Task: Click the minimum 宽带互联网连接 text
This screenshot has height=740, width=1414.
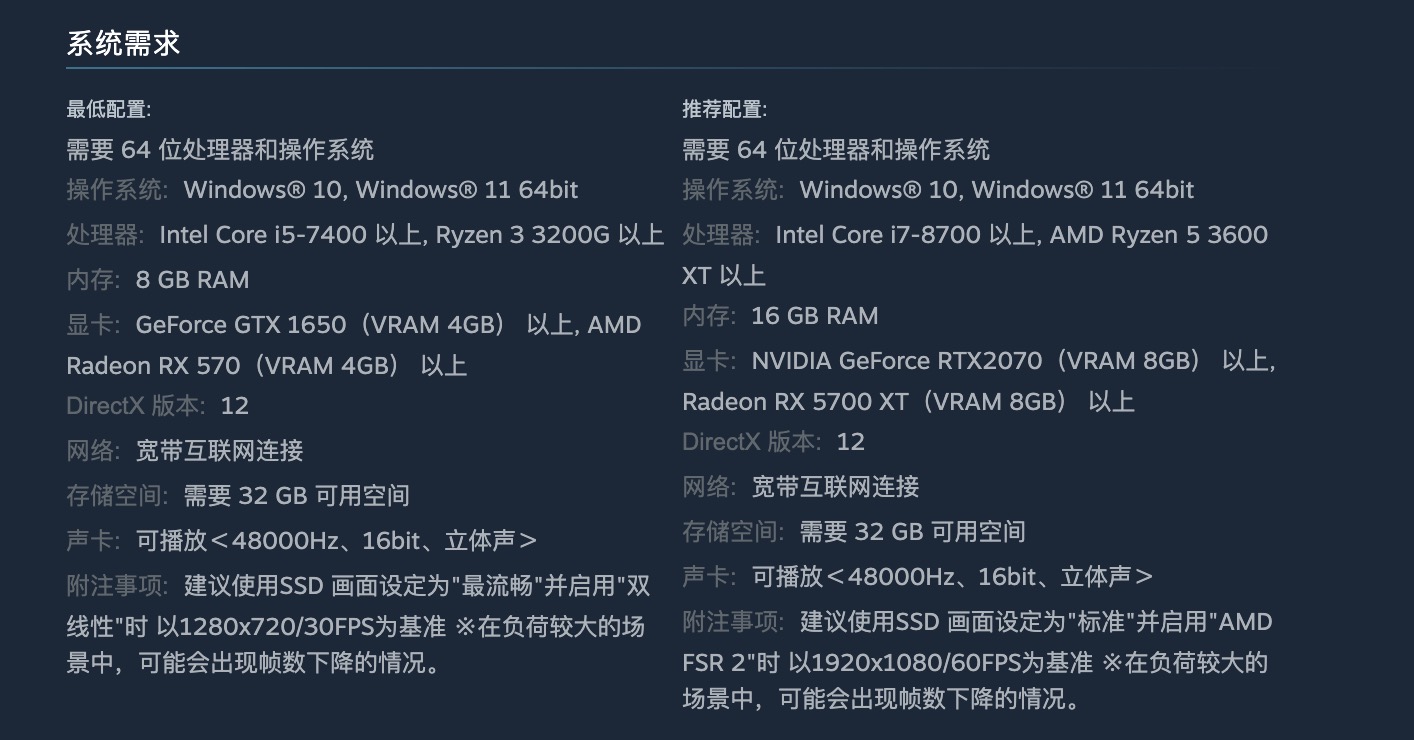Action: click(x=219, y=451)
